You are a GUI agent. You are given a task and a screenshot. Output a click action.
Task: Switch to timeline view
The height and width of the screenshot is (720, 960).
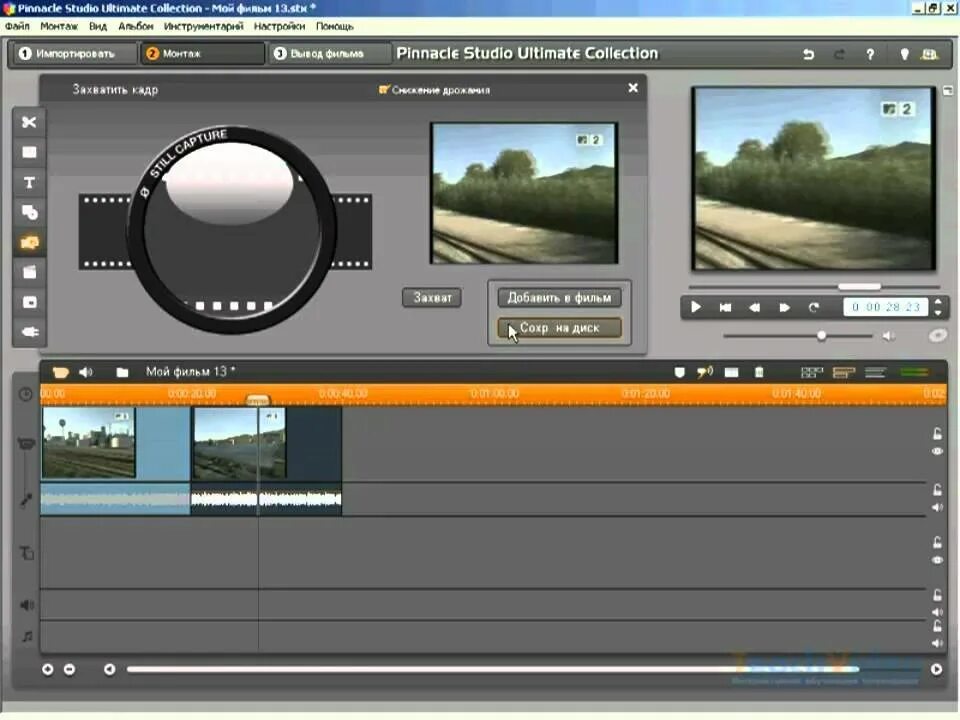[844, 372]
